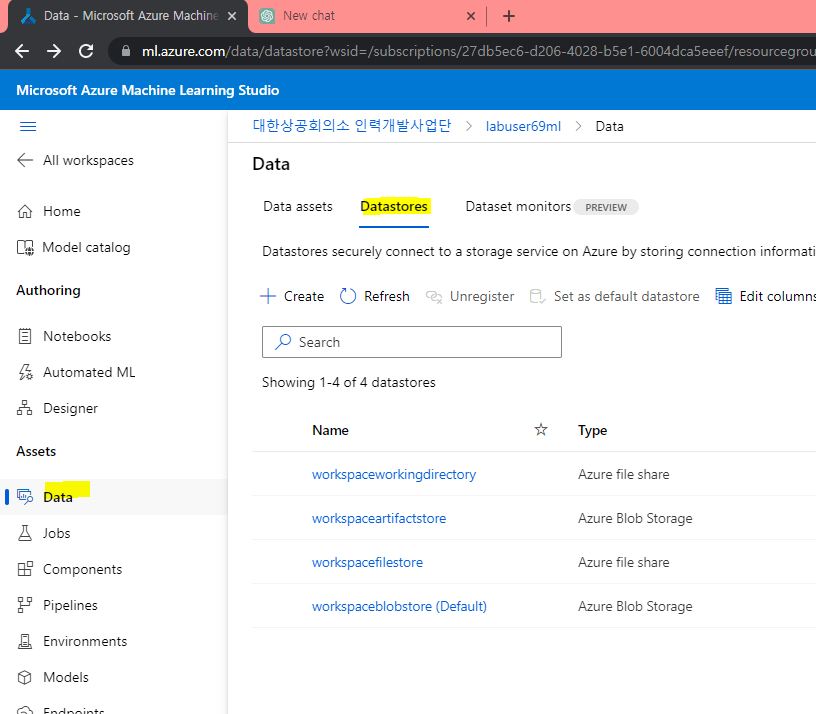Click the Set as default datastore icon

[x=537, y=297]
